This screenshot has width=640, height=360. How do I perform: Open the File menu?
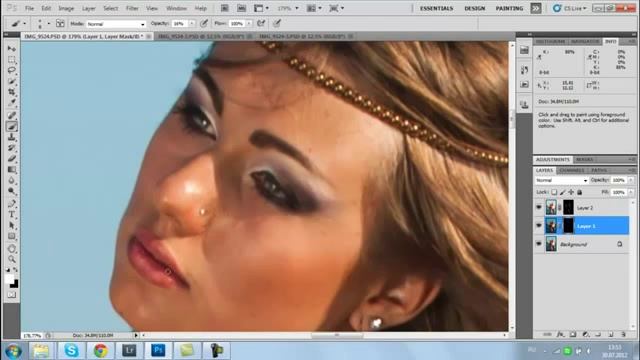point(29,8)
